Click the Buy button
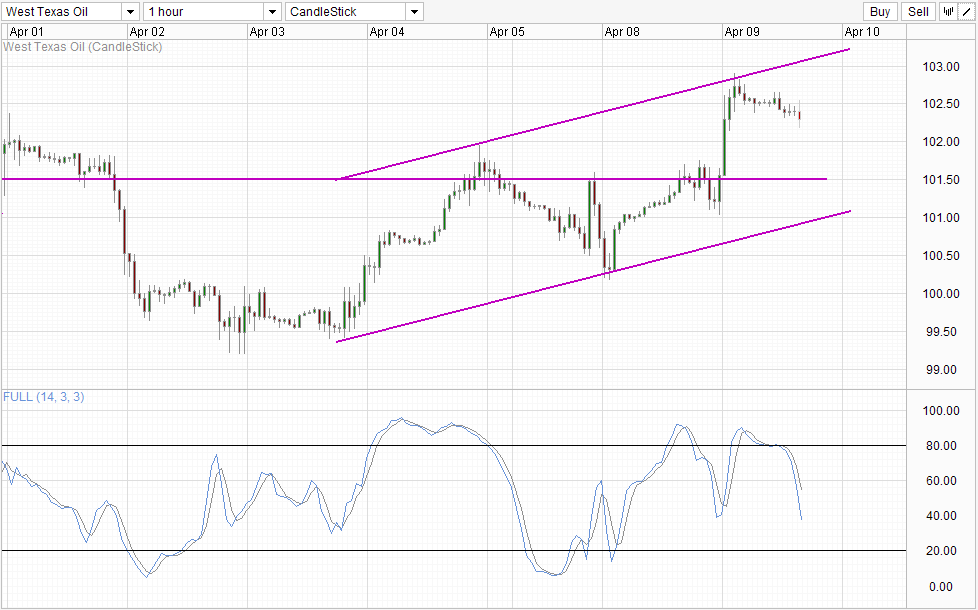978x610 pixels. 880,11
